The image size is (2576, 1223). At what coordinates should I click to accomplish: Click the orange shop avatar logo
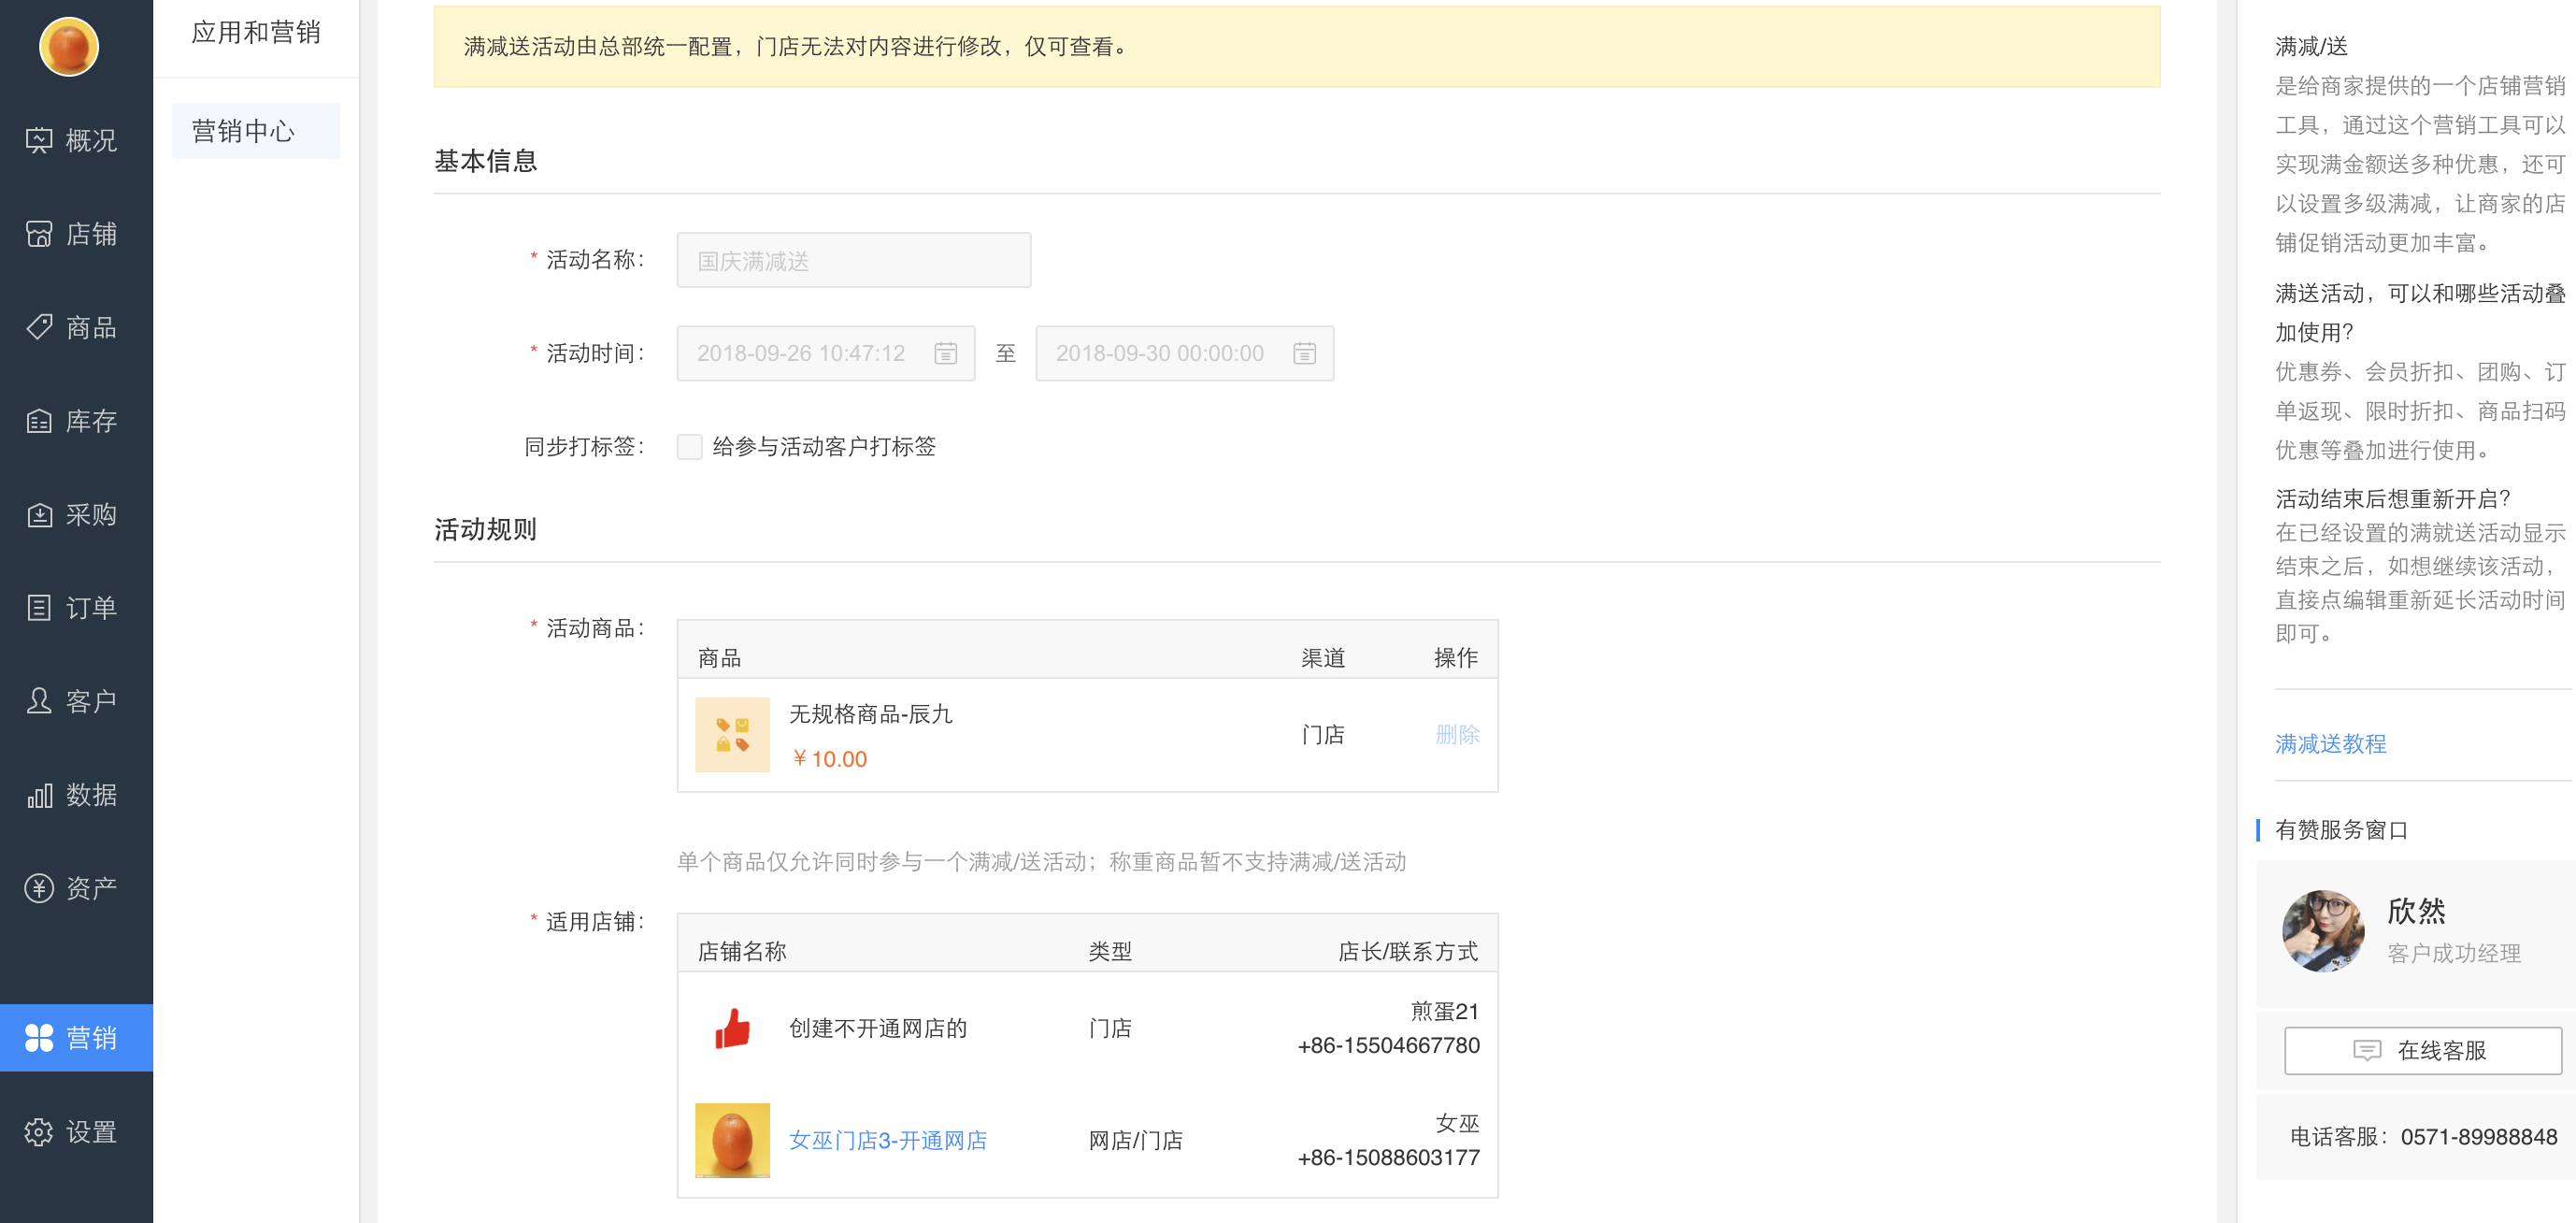pos(68,46)
